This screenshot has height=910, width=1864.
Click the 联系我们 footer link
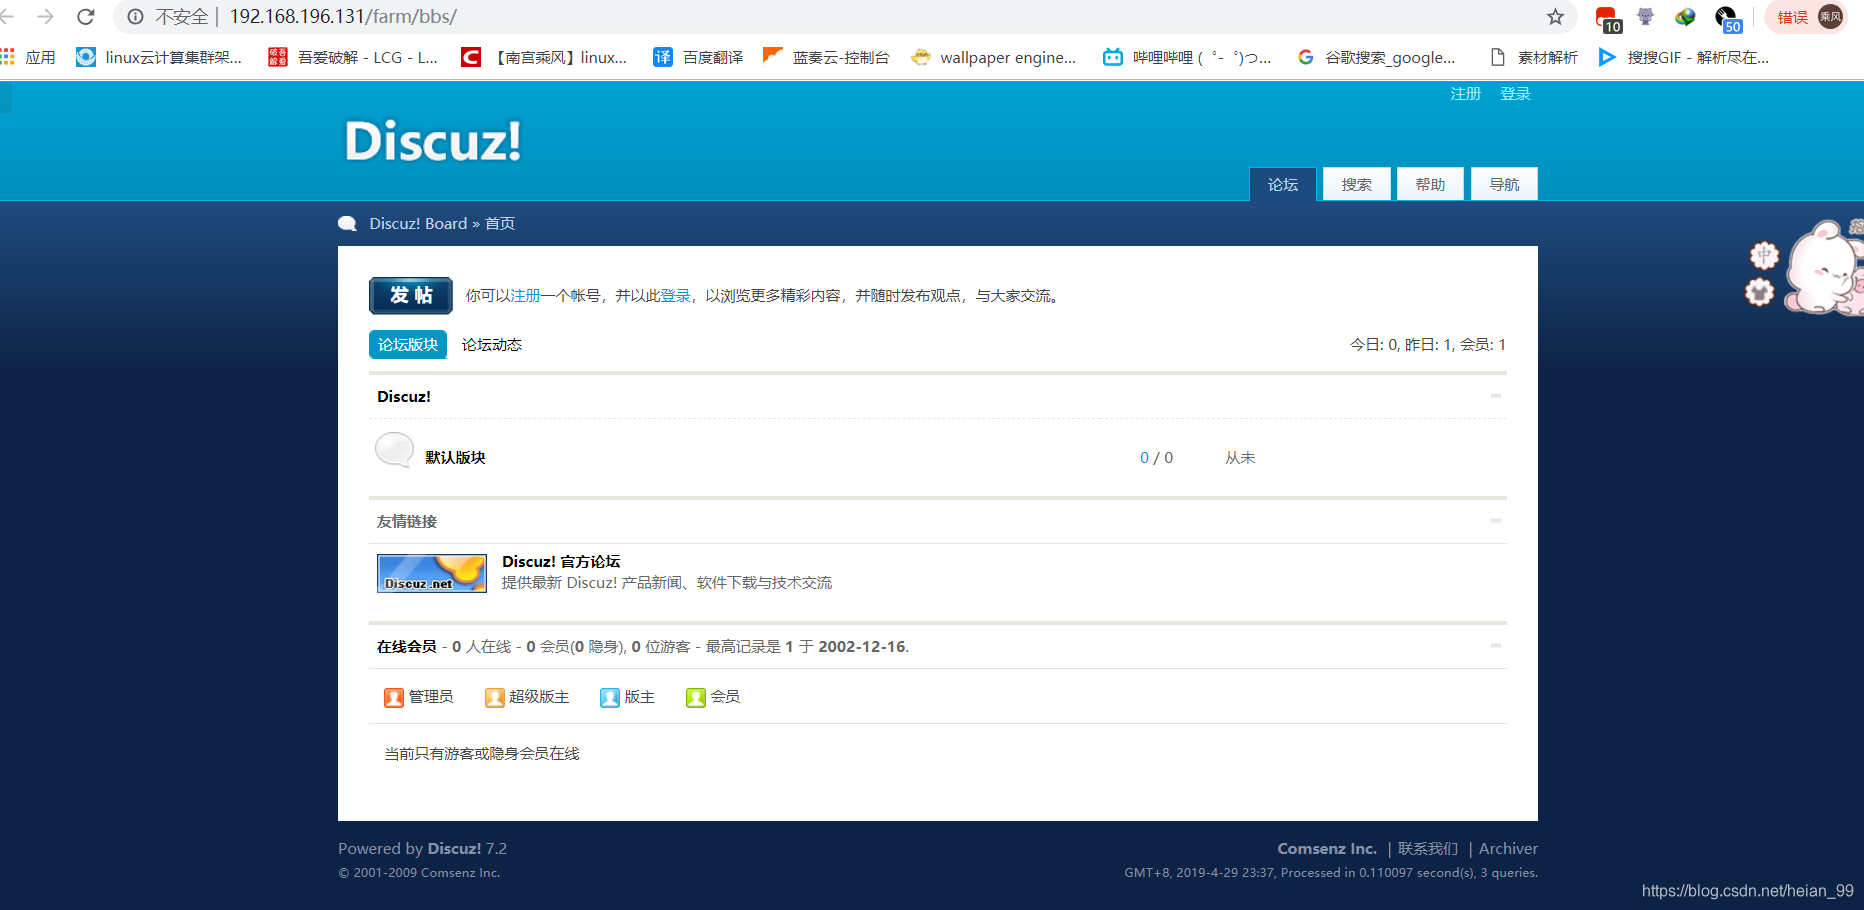(x=1428, y=848)
